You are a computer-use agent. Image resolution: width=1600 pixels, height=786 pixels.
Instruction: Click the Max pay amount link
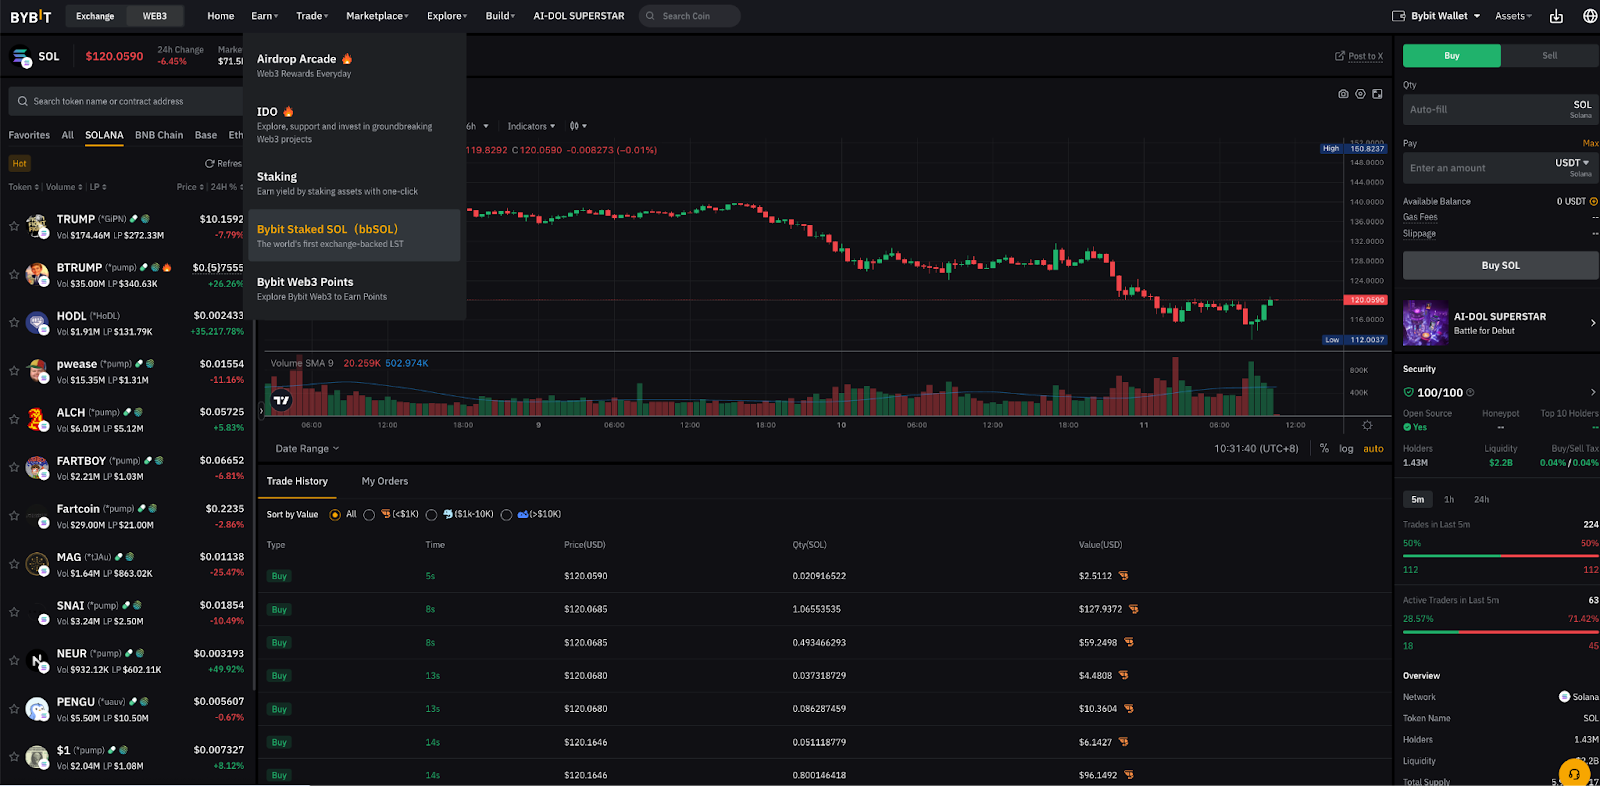point(1590,143)
